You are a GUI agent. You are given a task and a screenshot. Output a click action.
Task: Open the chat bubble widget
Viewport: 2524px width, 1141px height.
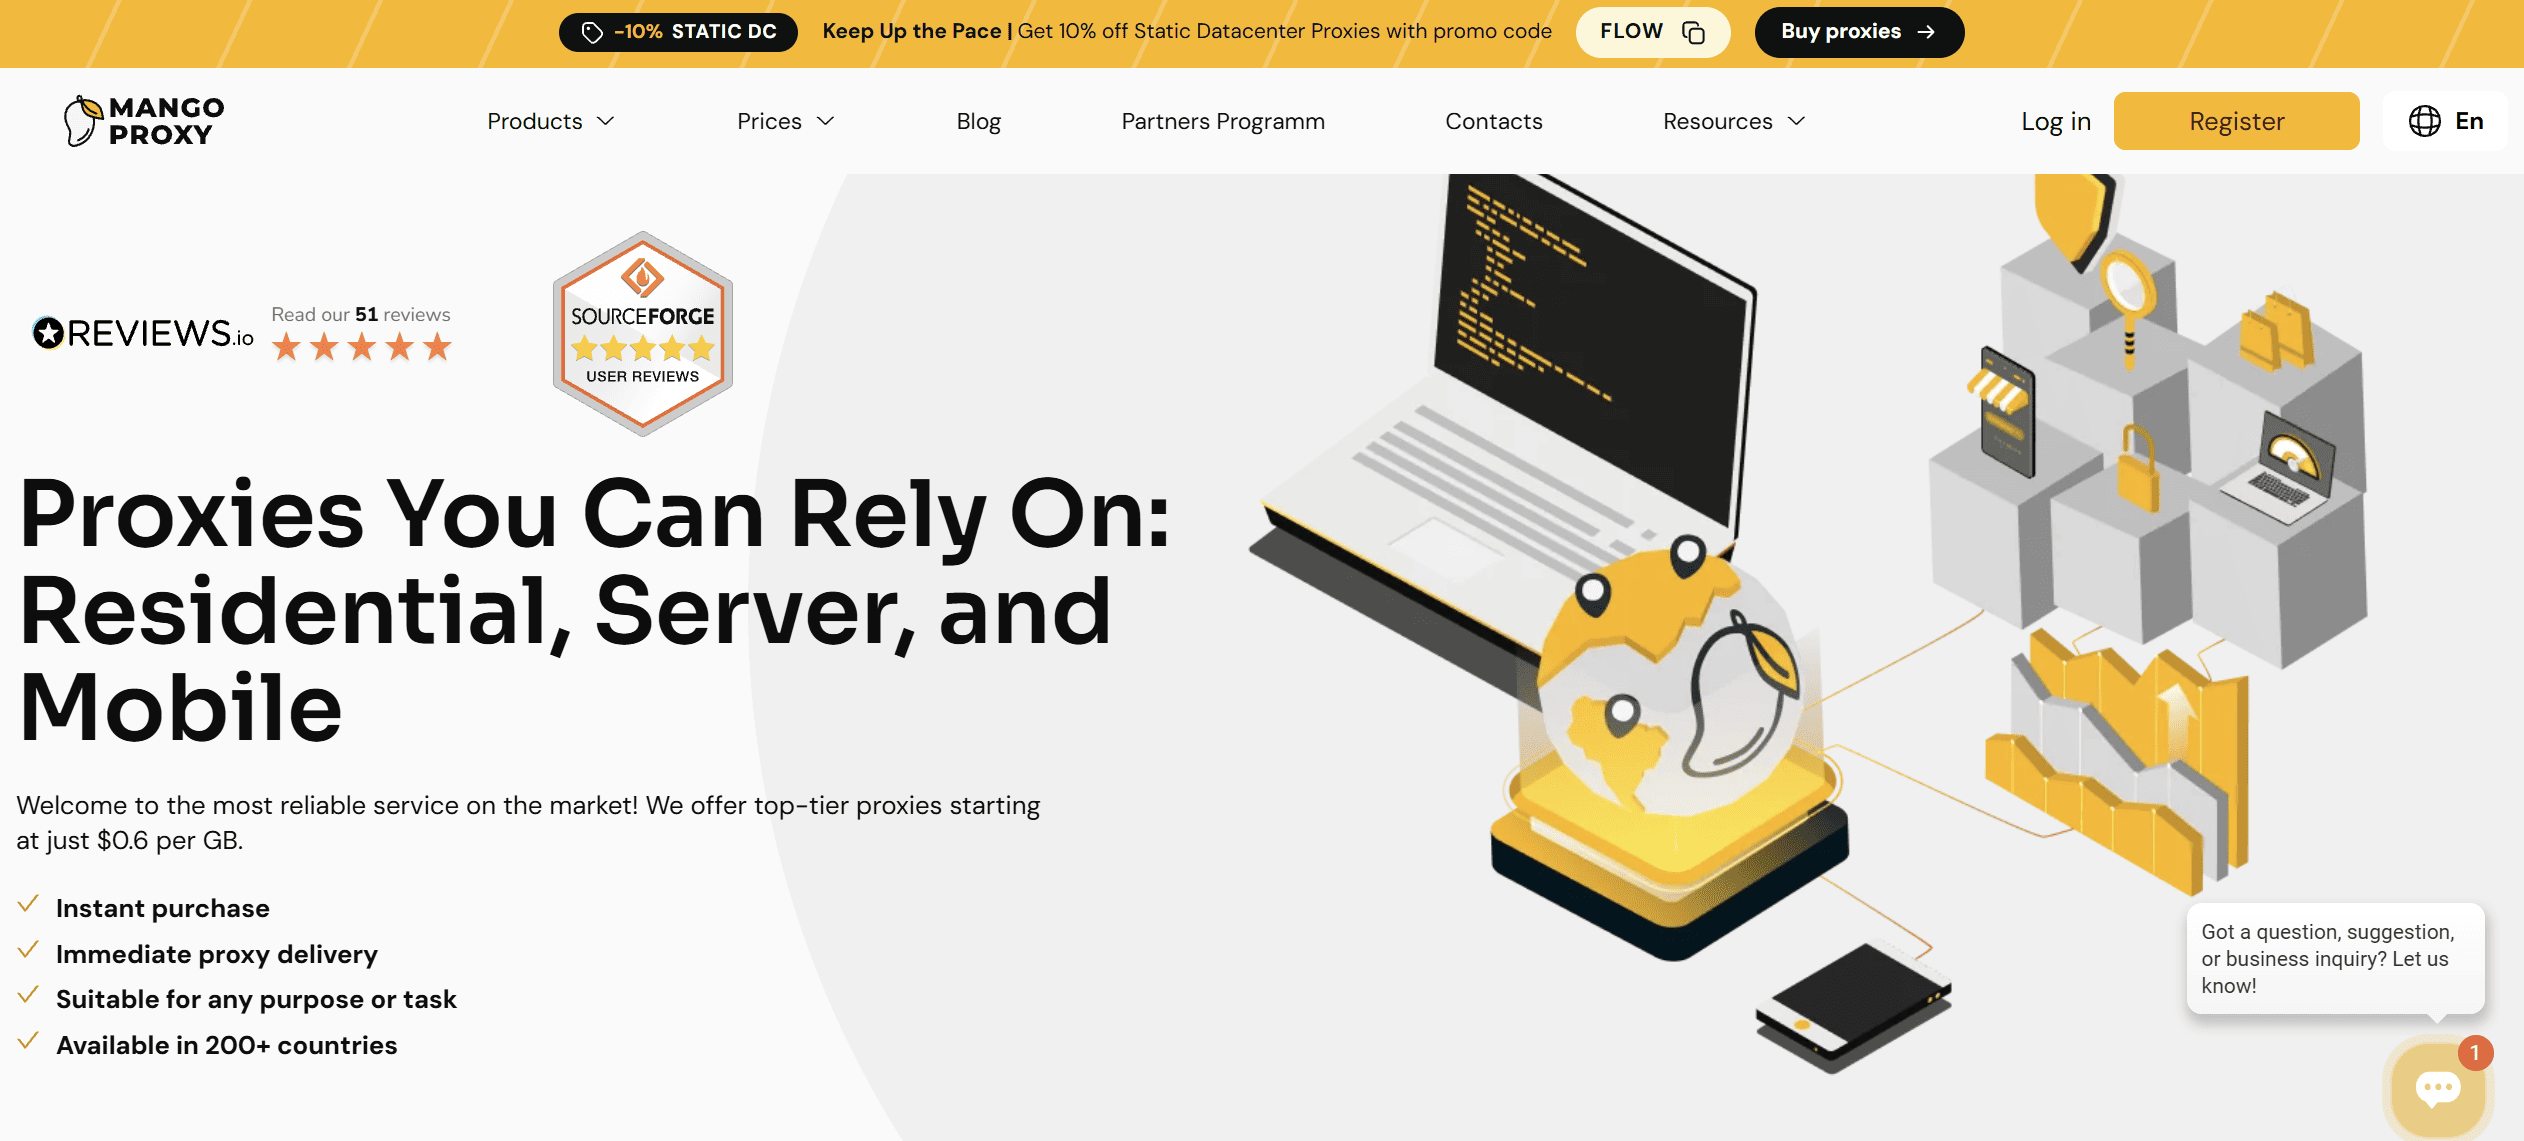(x=2438, y=1088)
